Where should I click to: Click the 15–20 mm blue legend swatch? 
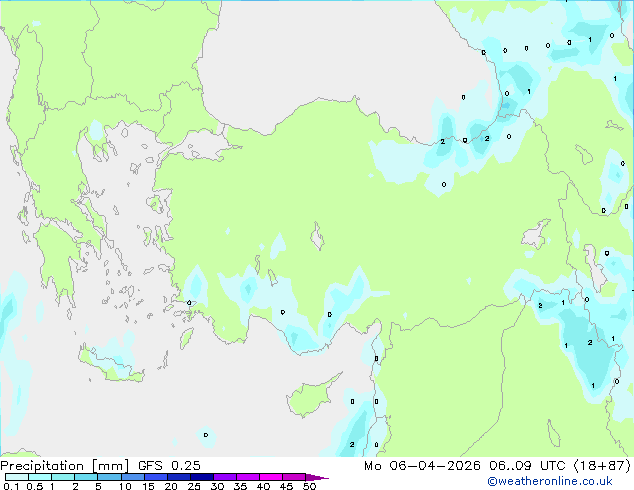coord(155,477)
